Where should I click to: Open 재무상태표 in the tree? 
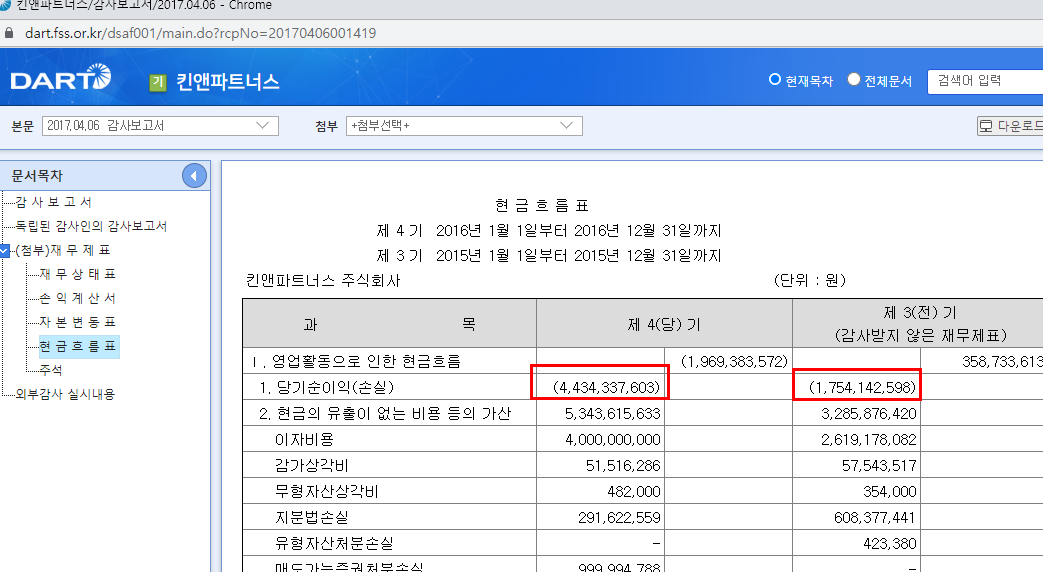pyautogui.click(x=77, y=274)
